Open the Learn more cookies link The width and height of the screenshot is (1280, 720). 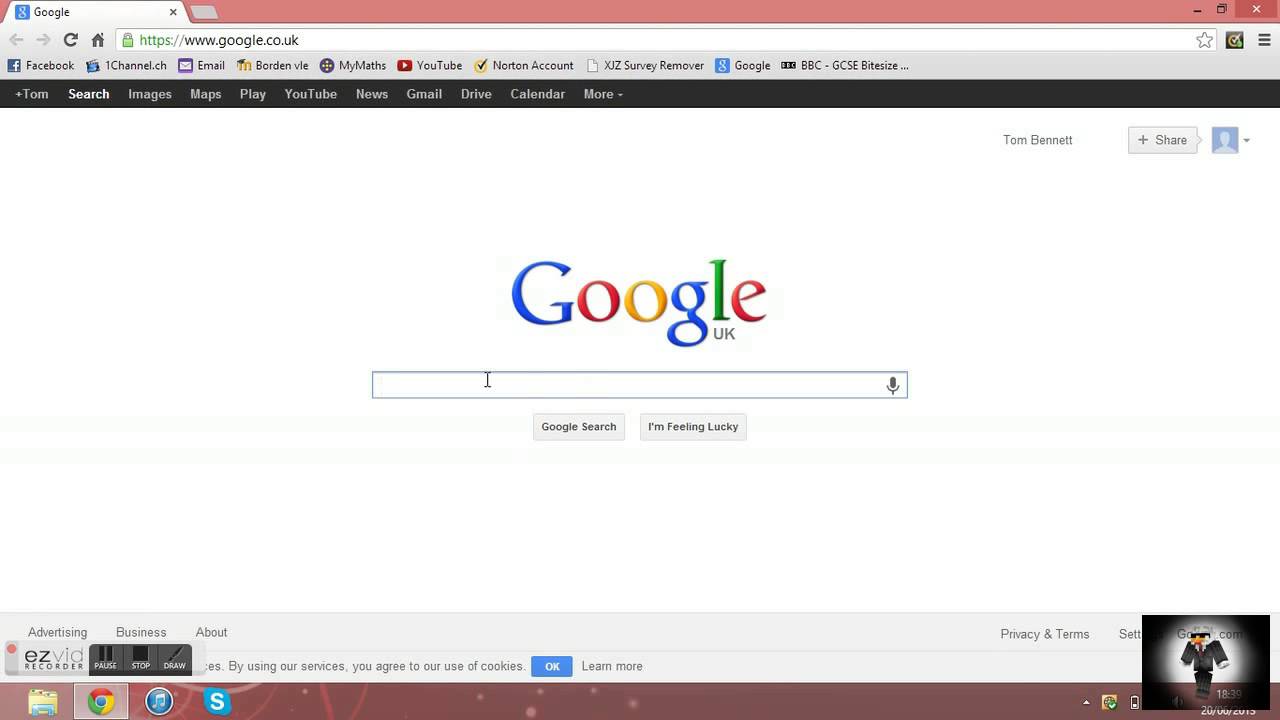612,666
